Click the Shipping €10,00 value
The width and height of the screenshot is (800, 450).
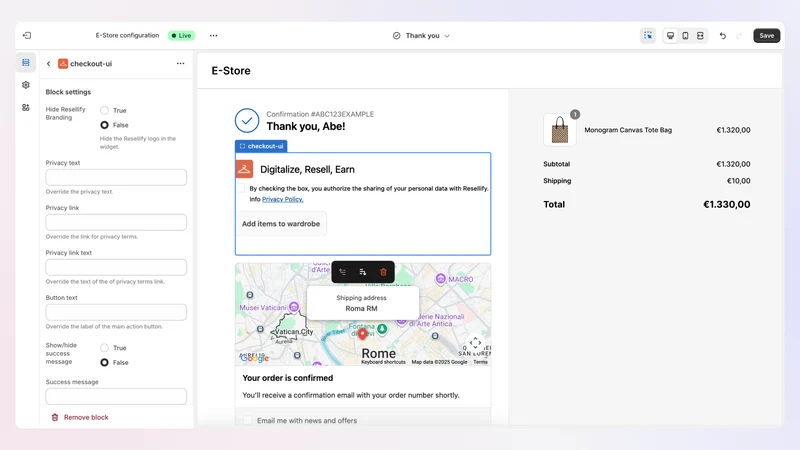coord(738,181)
